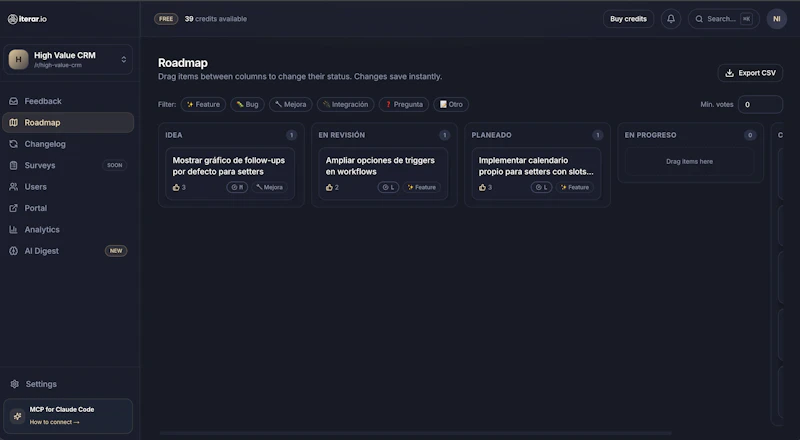Click the SOON badge beside Surveys

tap(114, 165)
